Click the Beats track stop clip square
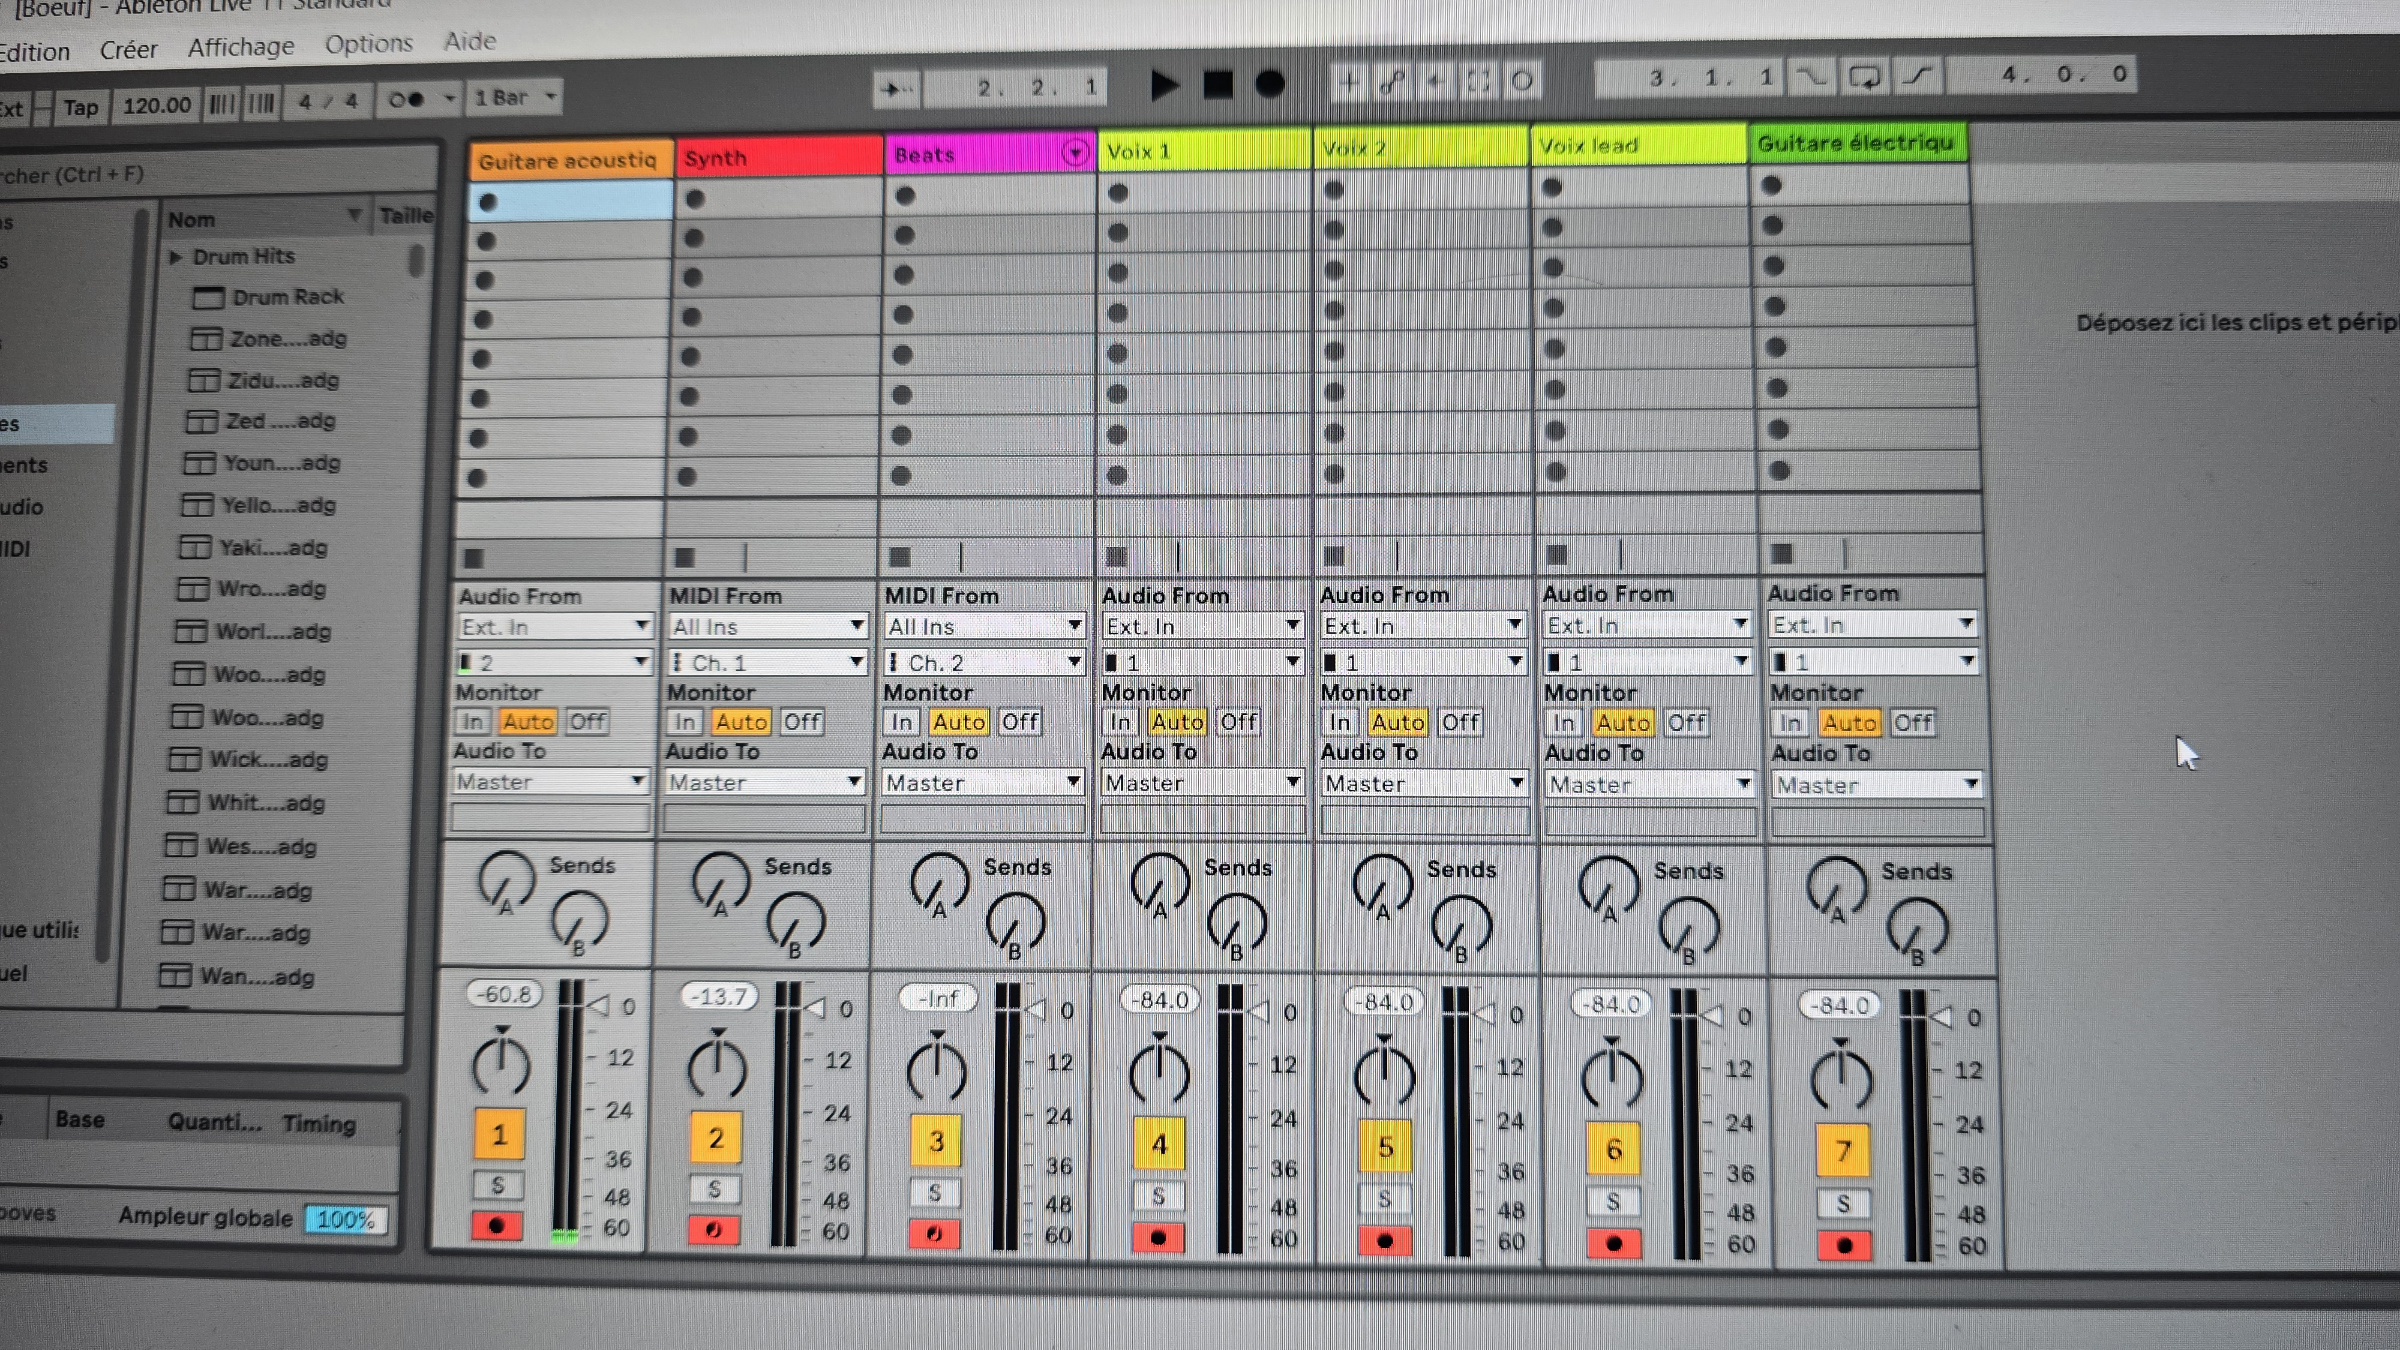Screen dimensions: 2400x1350 click(x=900, y=557)
